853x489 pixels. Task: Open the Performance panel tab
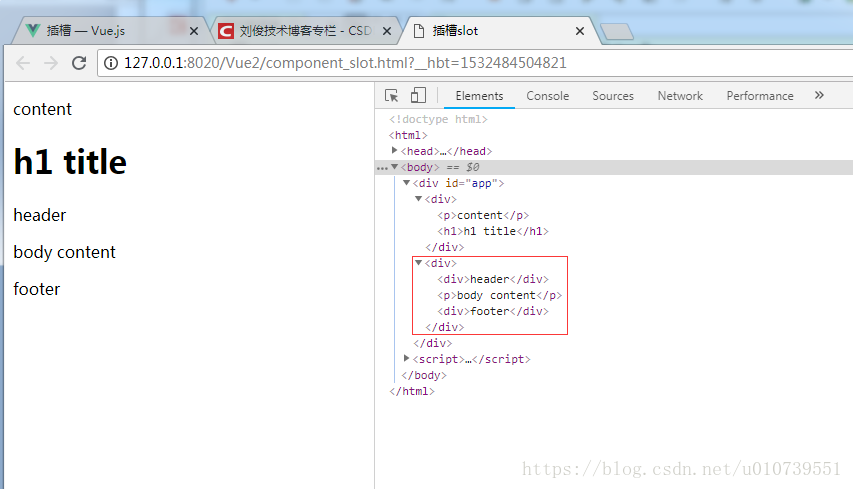(759, 96)
